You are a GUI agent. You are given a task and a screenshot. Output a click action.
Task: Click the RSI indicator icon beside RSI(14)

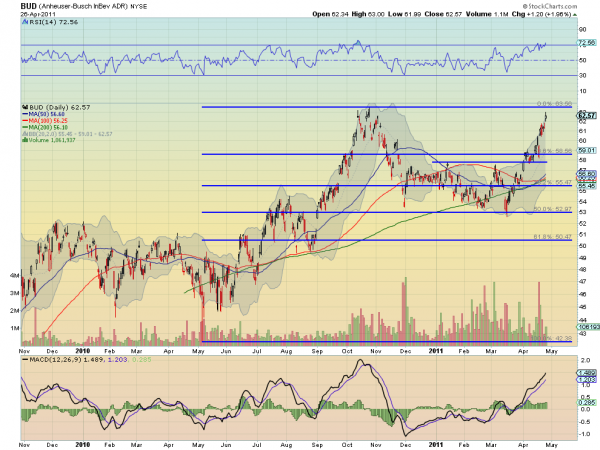pyautogui.click(x=25, y=22)
